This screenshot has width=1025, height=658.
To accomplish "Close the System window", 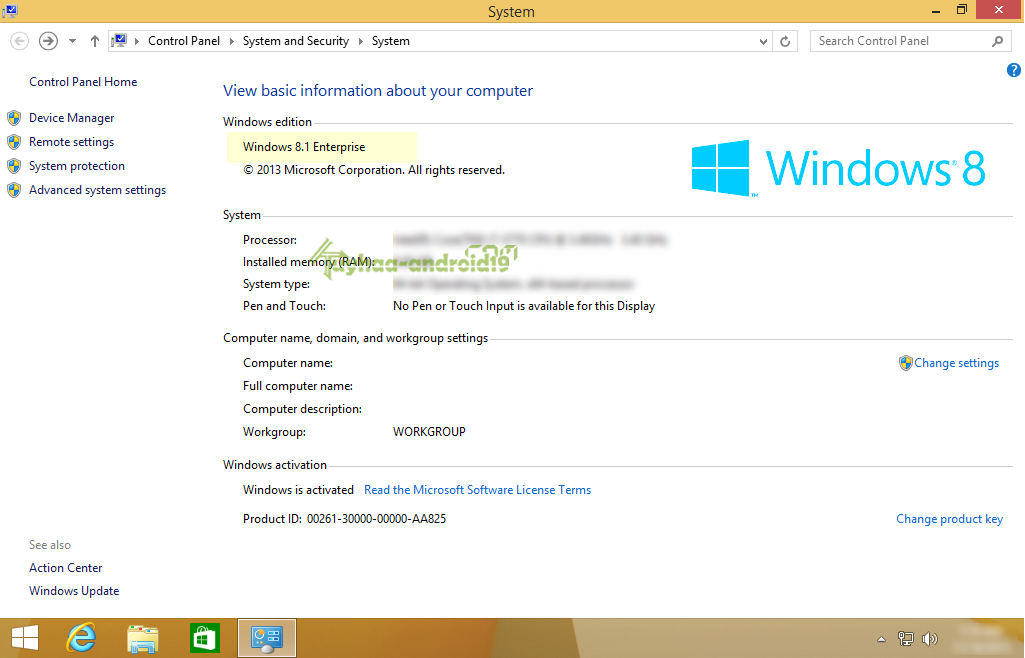I will coord(998,10).
